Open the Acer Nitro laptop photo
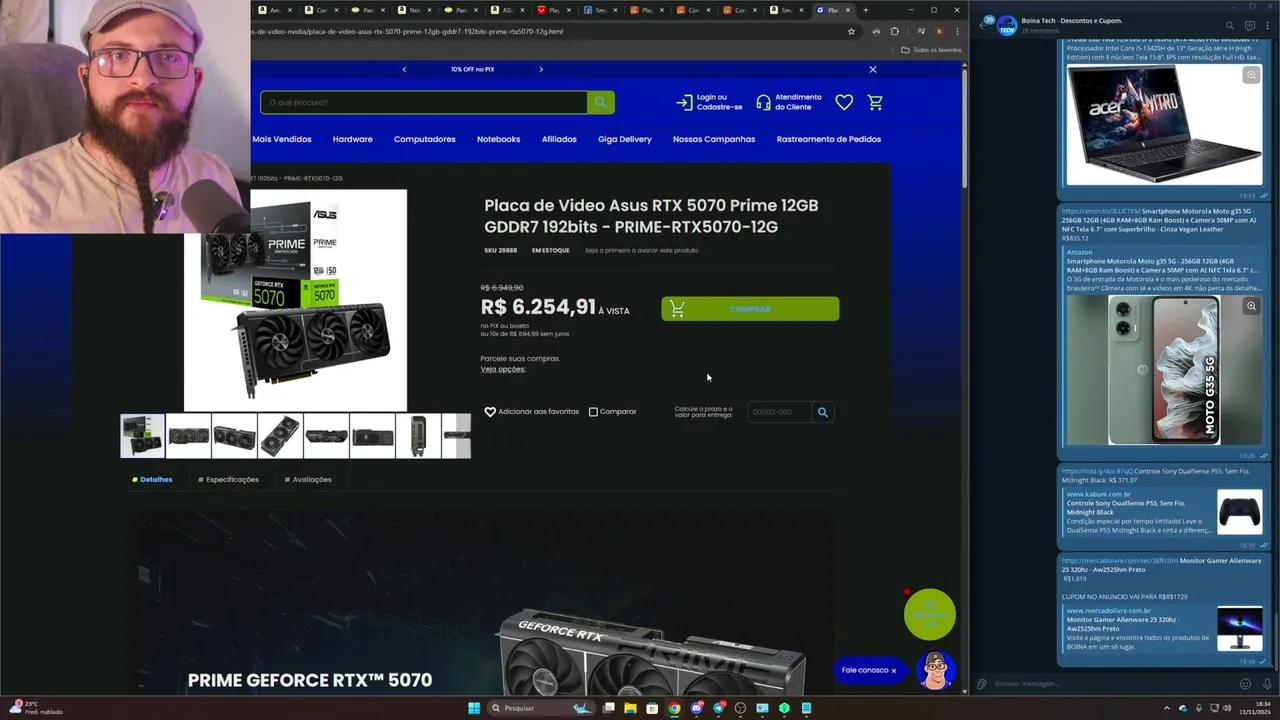 pos(1164,125)
